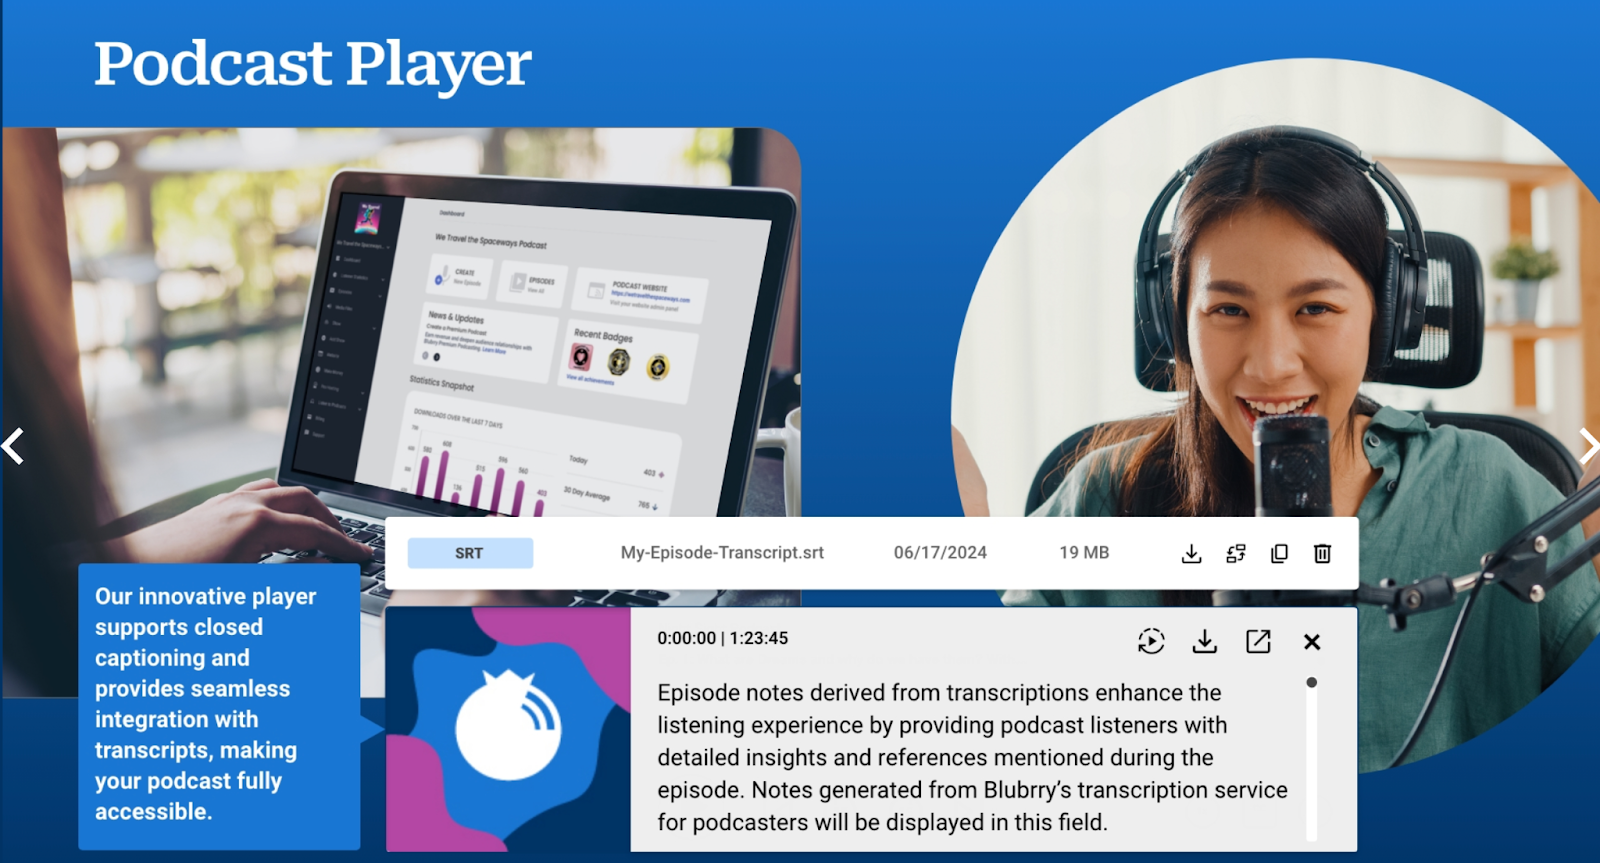
Task: Click the episode notes paragraph text
Action: click(x=972, y=757)
